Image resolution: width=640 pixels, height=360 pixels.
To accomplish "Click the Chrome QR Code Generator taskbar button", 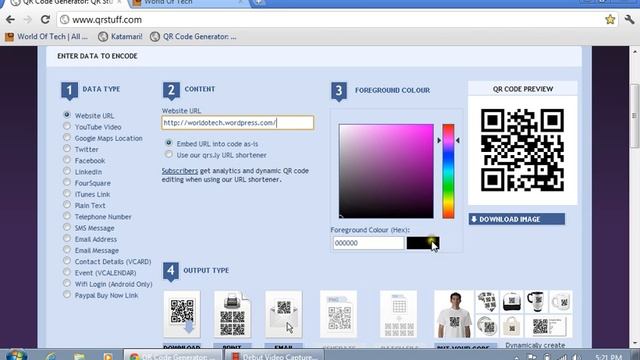I will pos(173,356).
